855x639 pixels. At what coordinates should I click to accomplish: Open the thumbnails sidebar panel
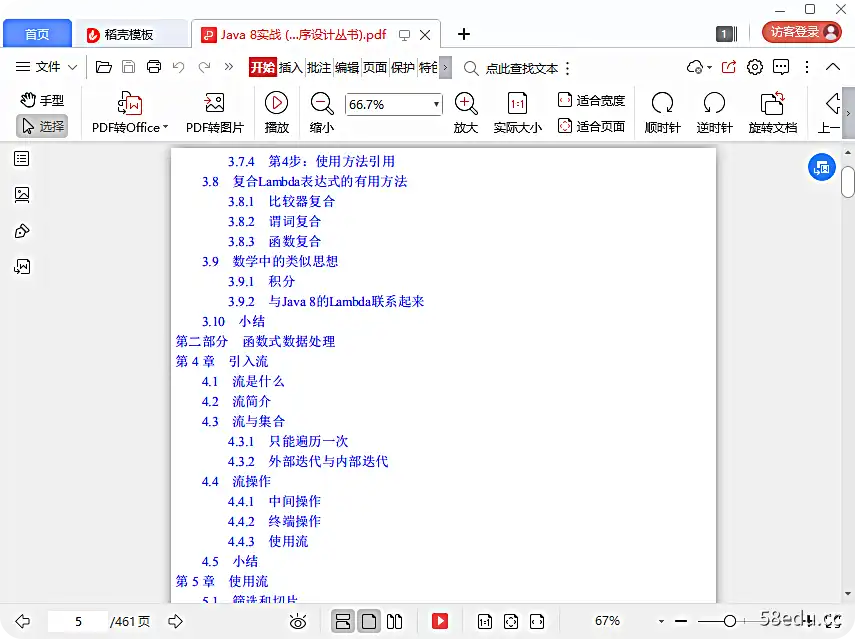pyautogui.click(x=22, y=195)
